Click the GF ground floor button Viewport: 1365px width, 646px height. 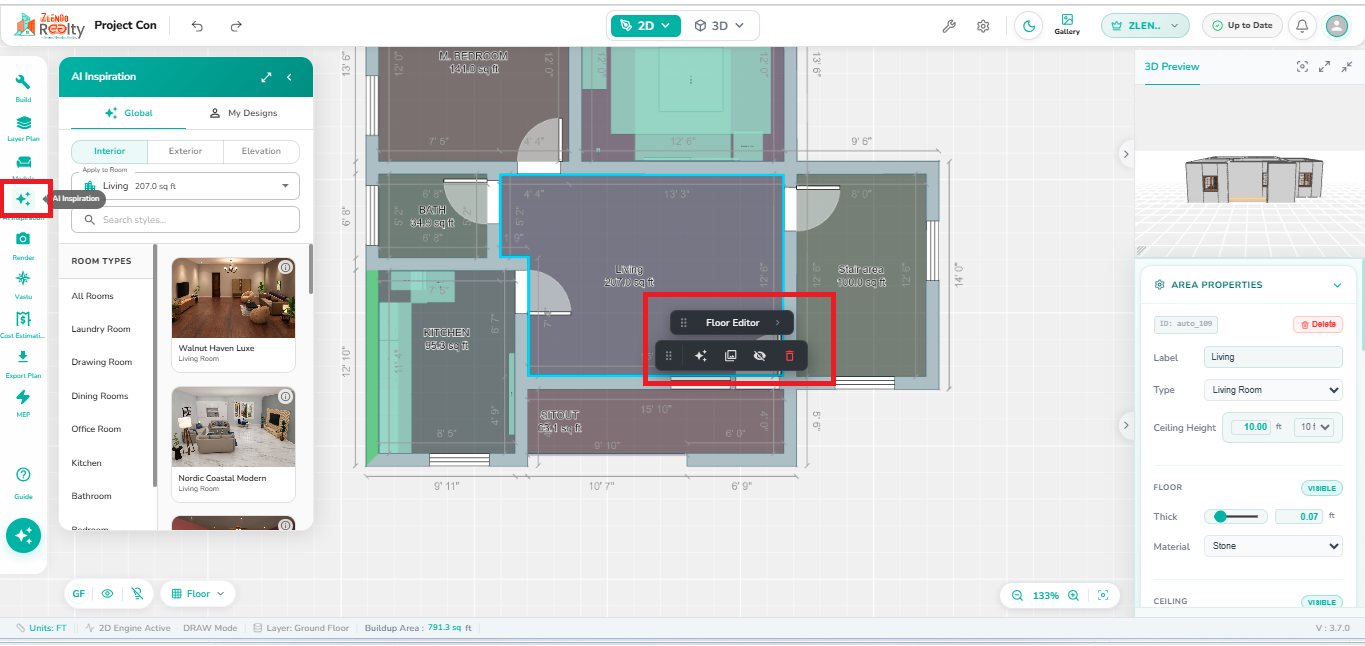pos(79,593)
